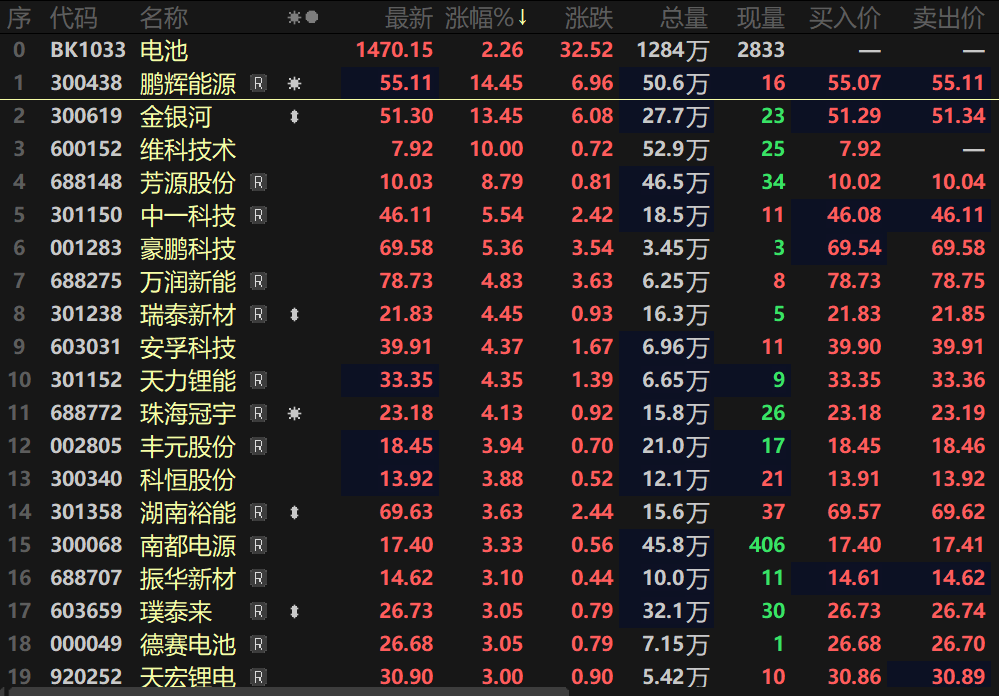
Task: Click 湖南裕能 latest price 69.63
Action: [x=406, y=512]
